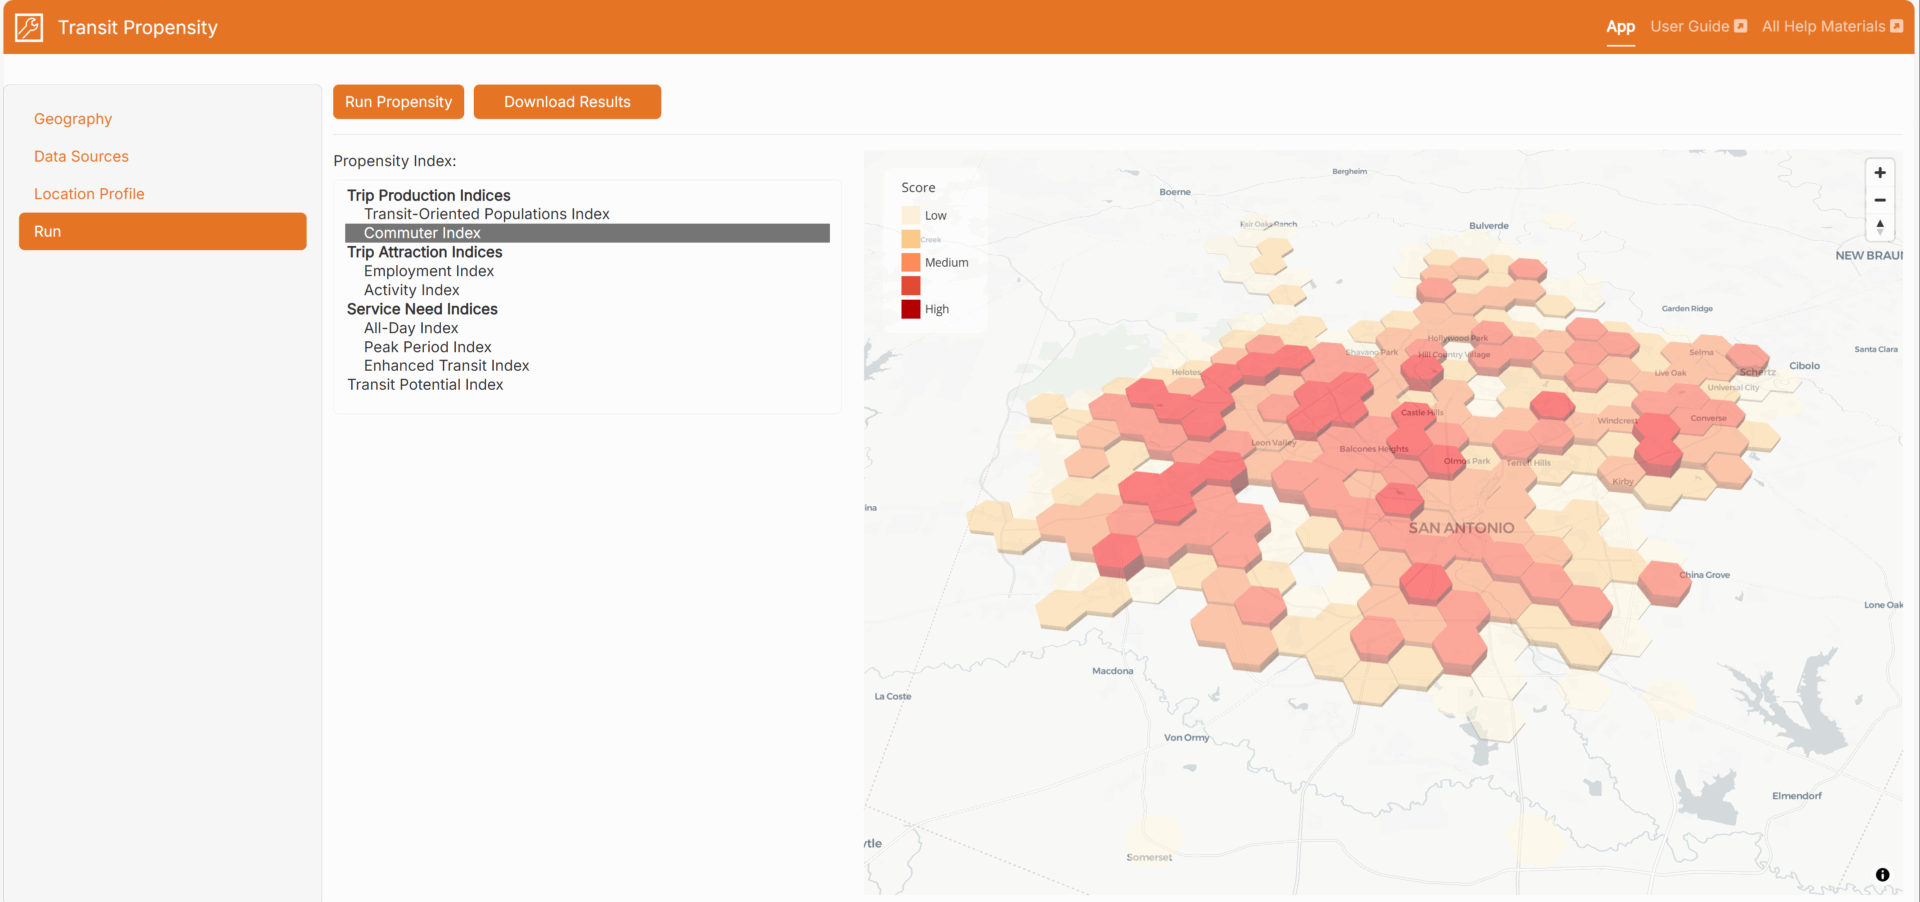Reset map bearing with compass icon

pos(1880,227)
